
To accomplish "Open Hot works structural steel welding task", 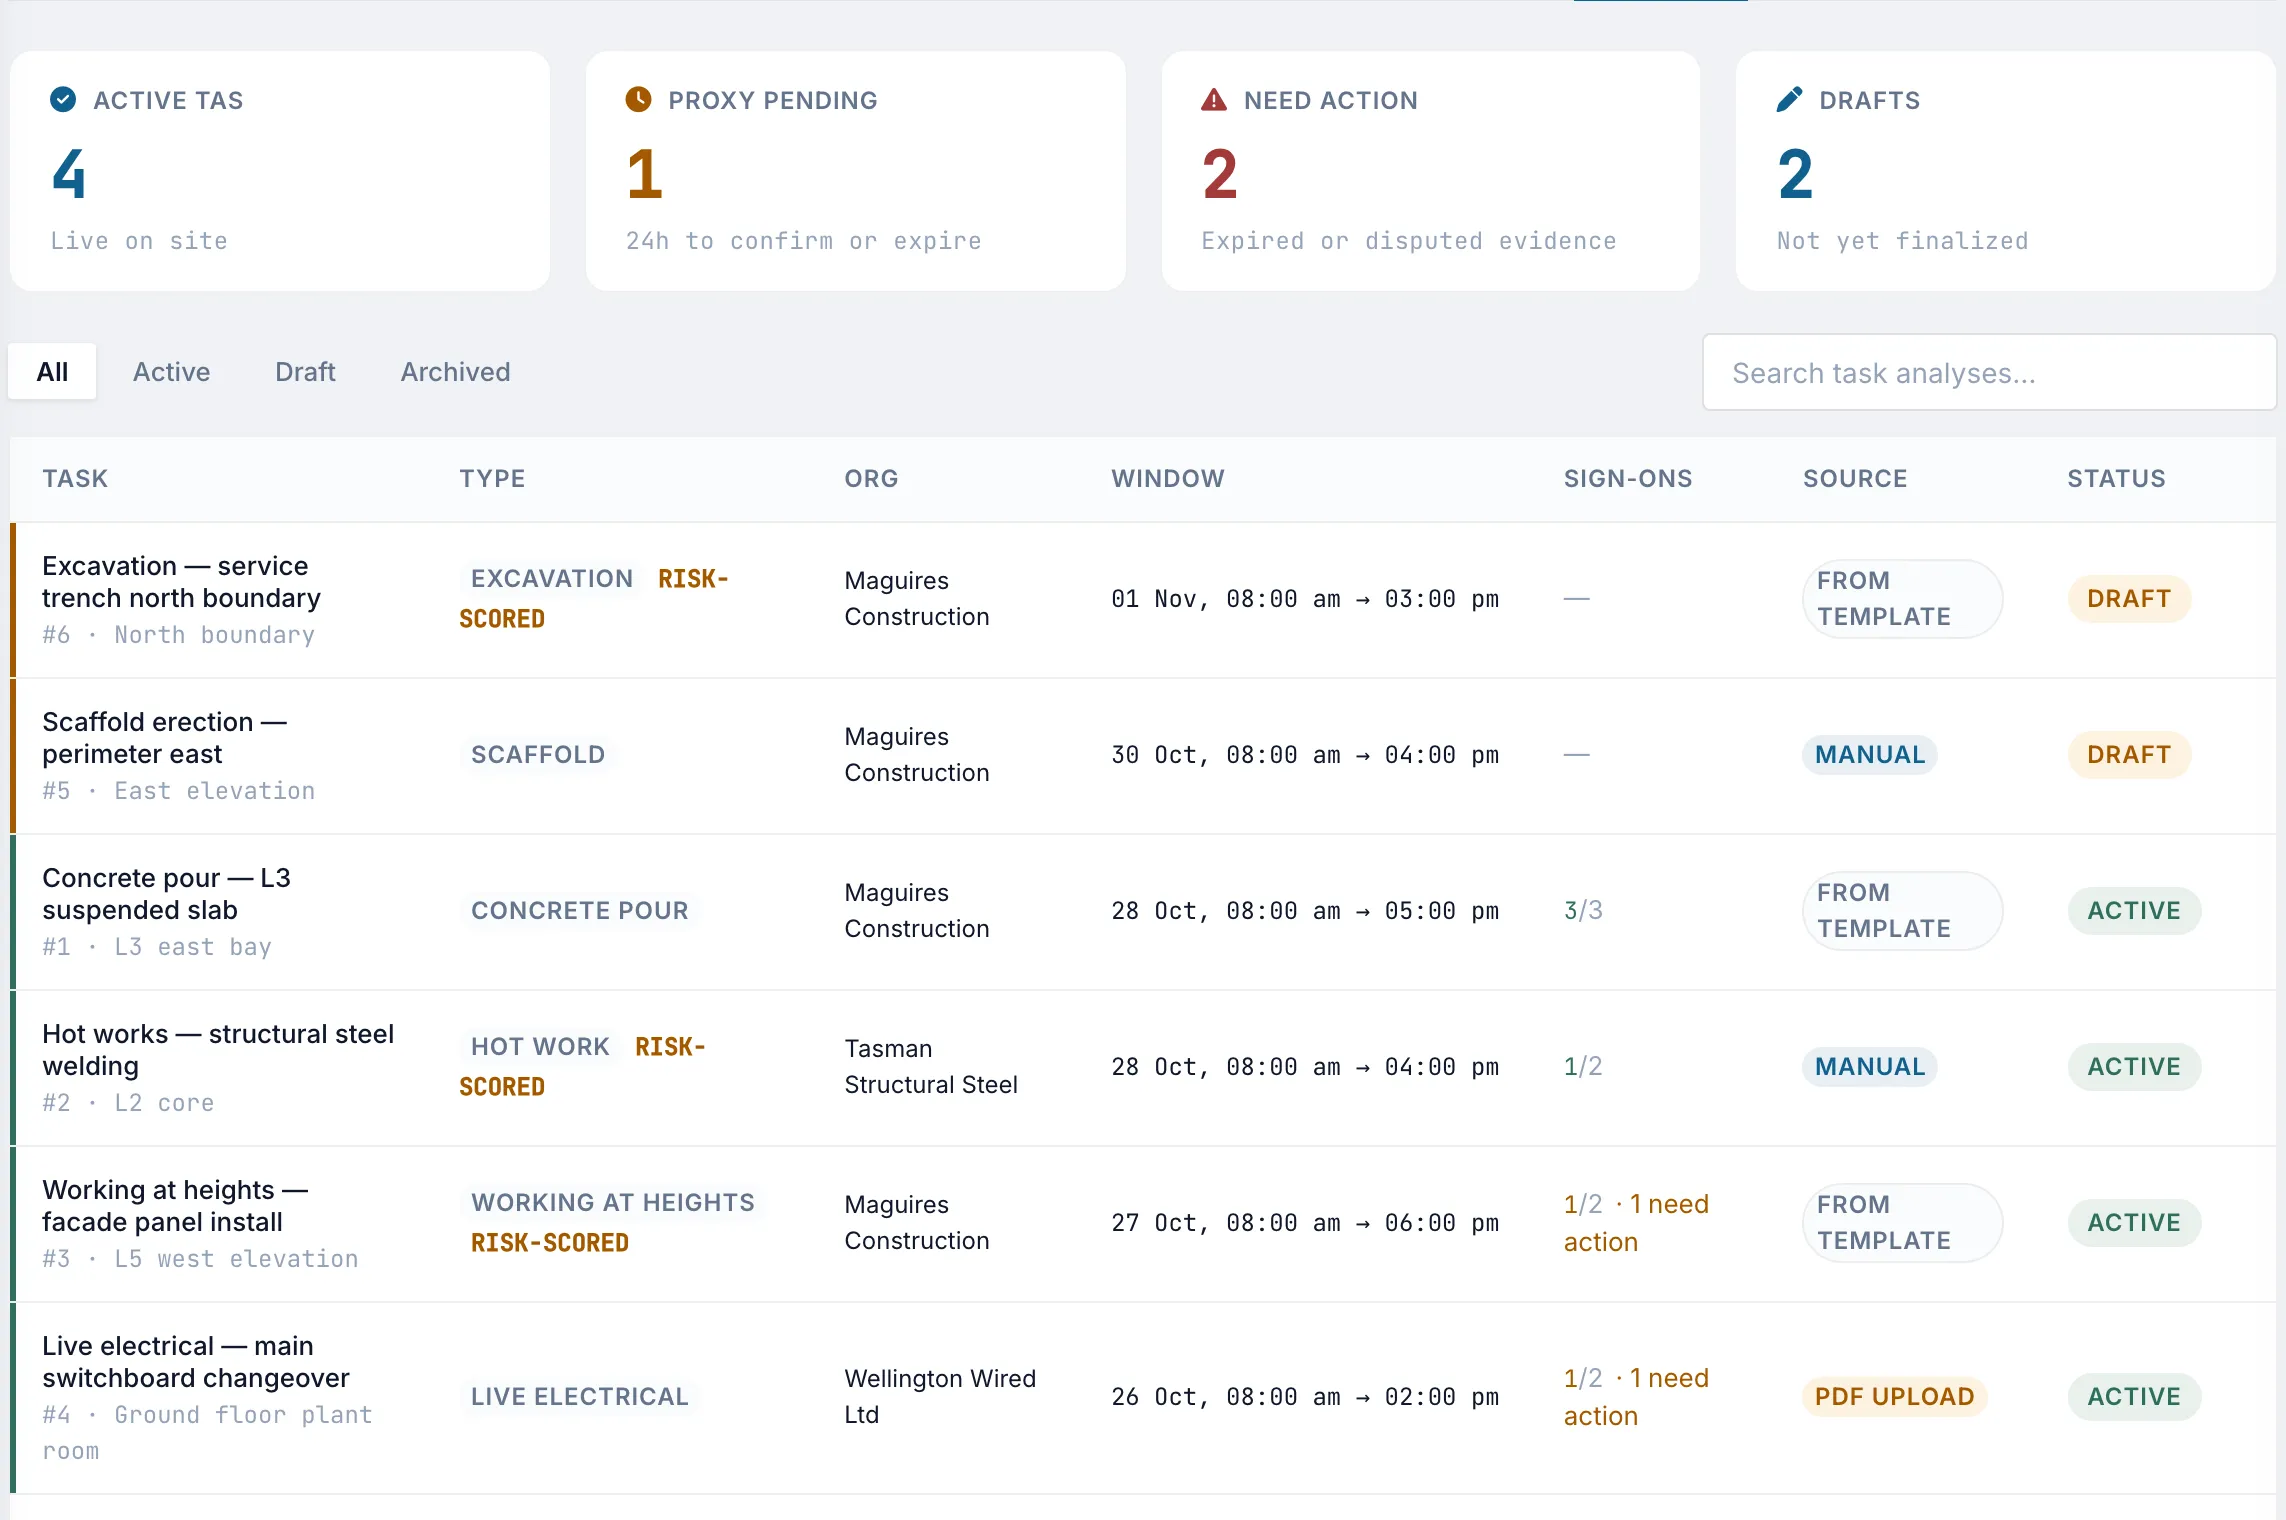I will [218, 1050].
